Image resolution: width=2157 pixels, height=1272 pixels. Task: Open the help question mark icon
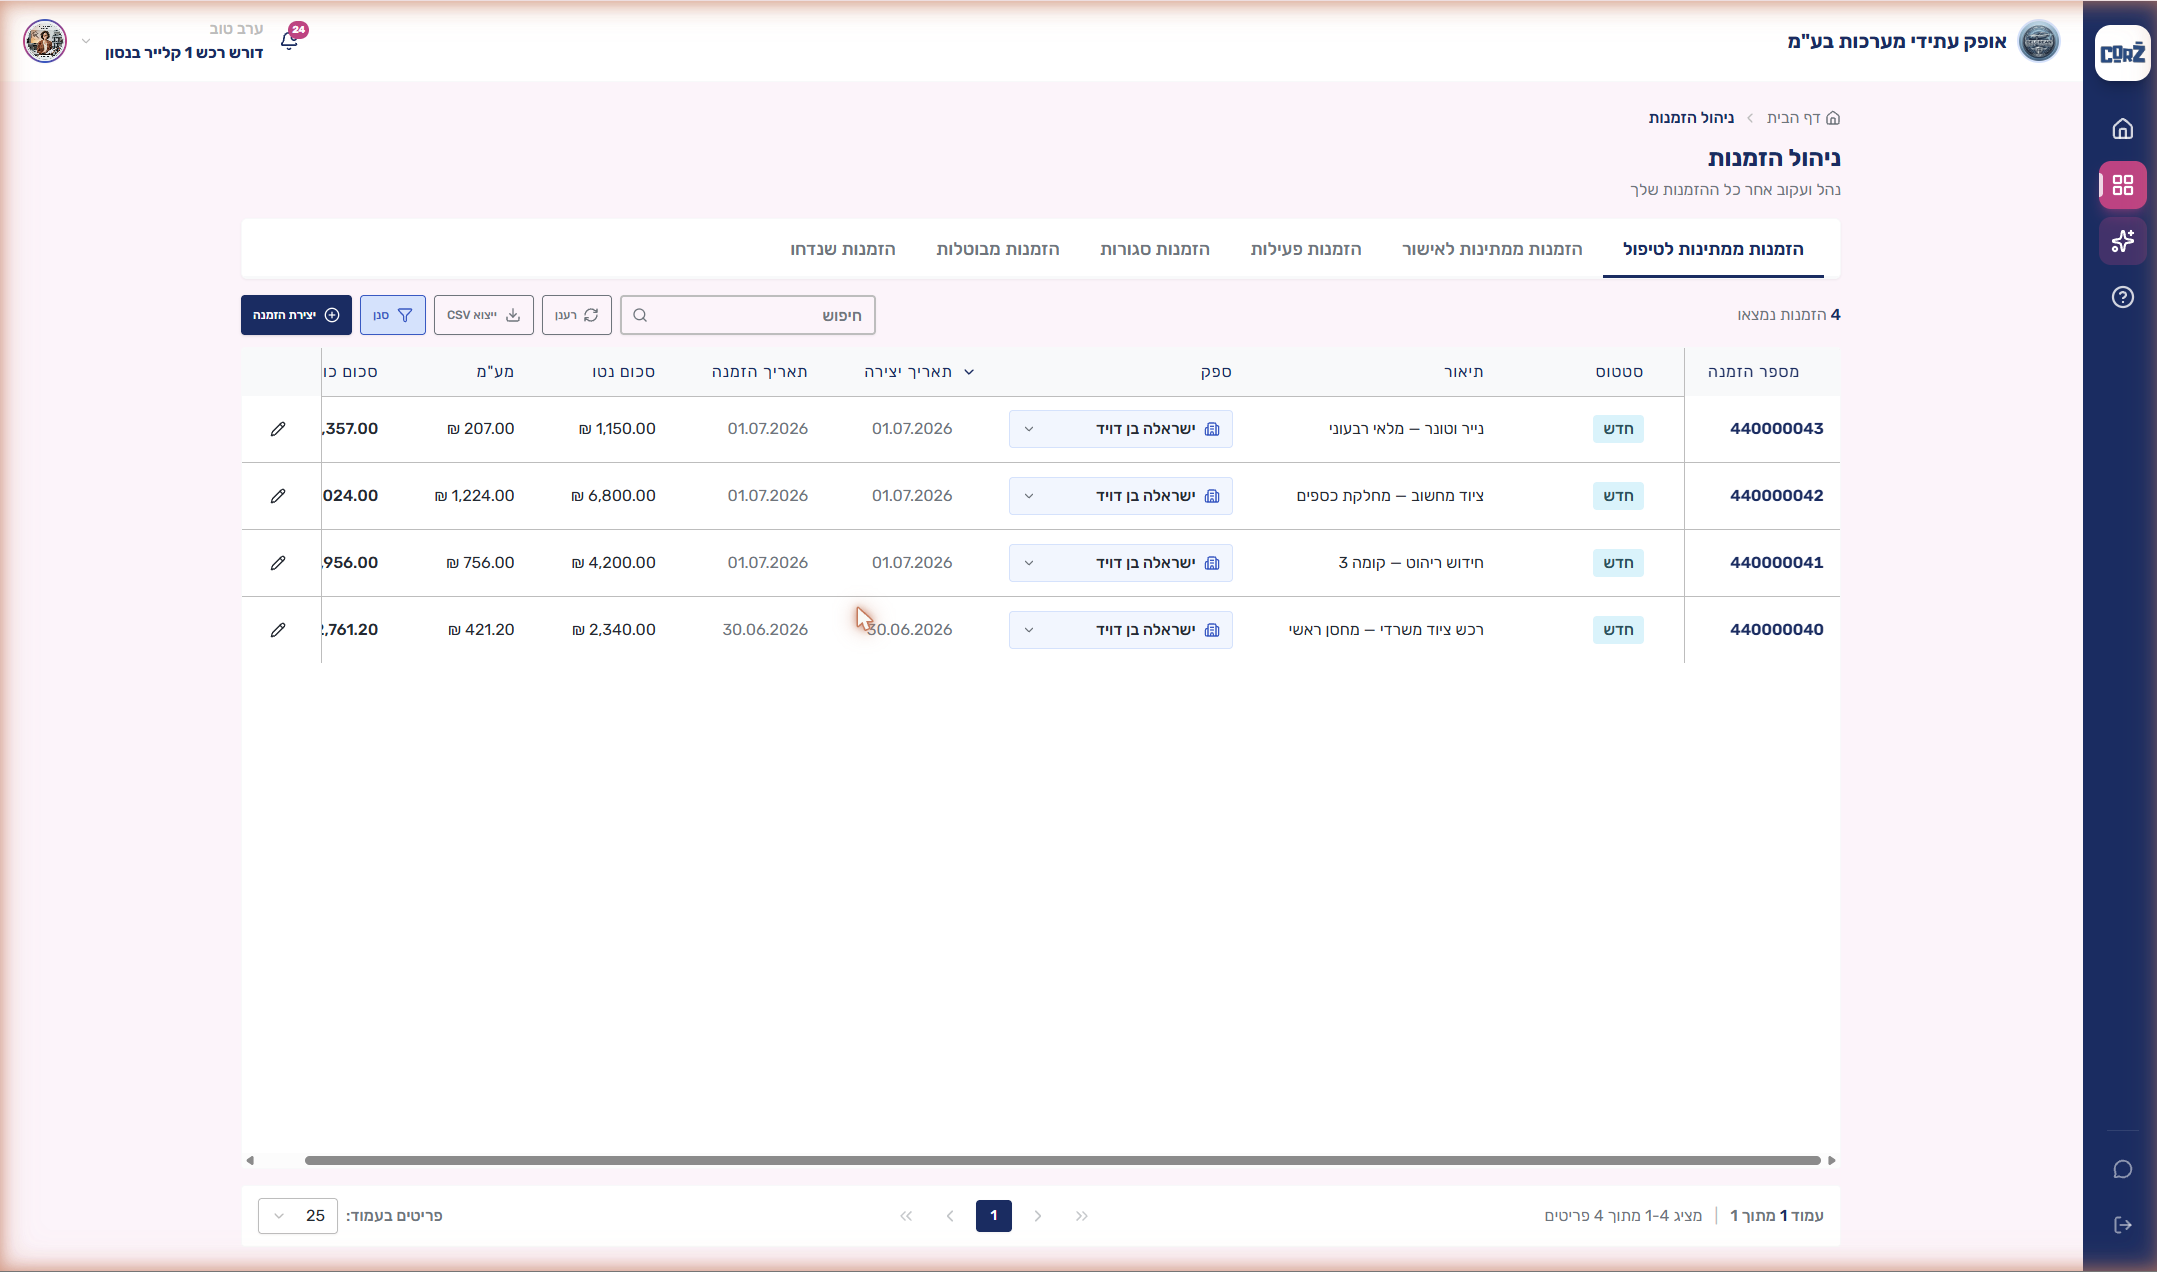[x=2122, y=297]
